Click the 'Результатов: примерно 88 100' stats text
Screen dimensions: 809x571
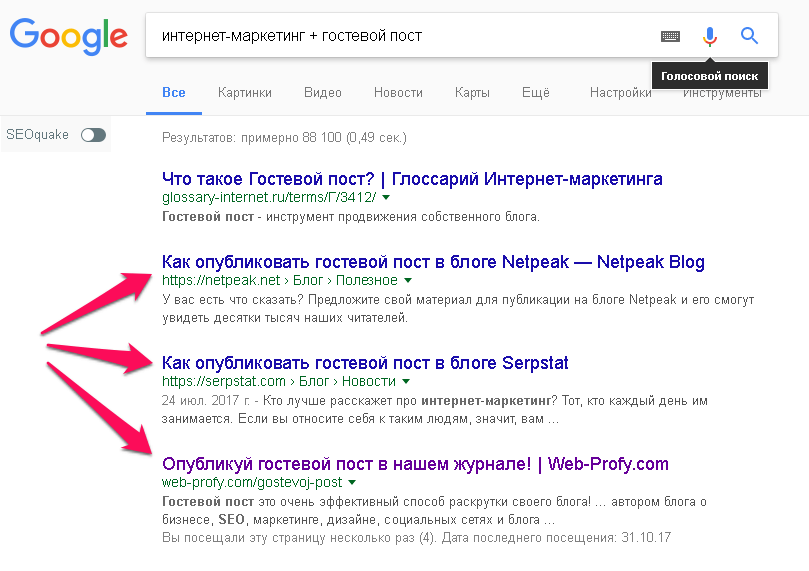pyautogui.click(x=284, y=138)
